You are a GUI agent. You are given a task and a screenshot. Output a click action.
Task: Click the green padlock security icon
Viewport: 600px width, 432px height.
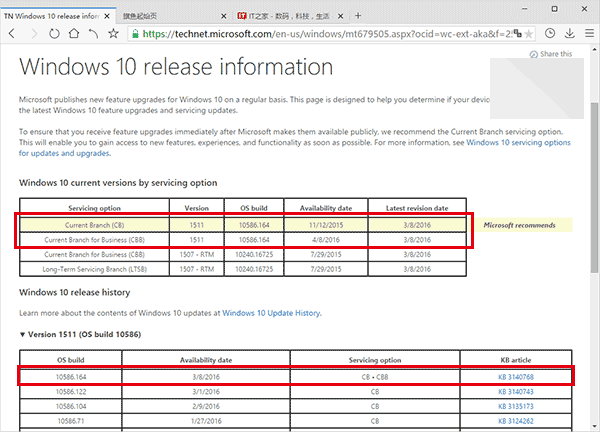(x=135, y=34)
